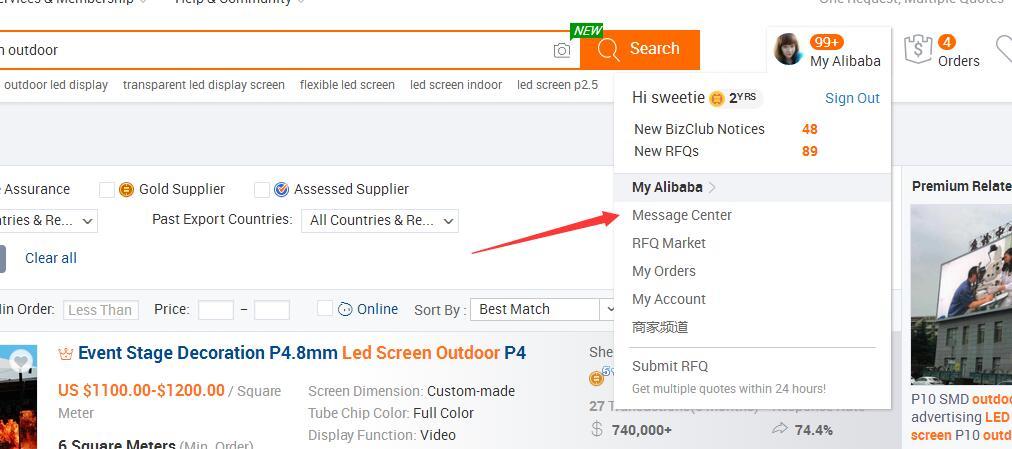Select Message Center from menu

point(682,215)
